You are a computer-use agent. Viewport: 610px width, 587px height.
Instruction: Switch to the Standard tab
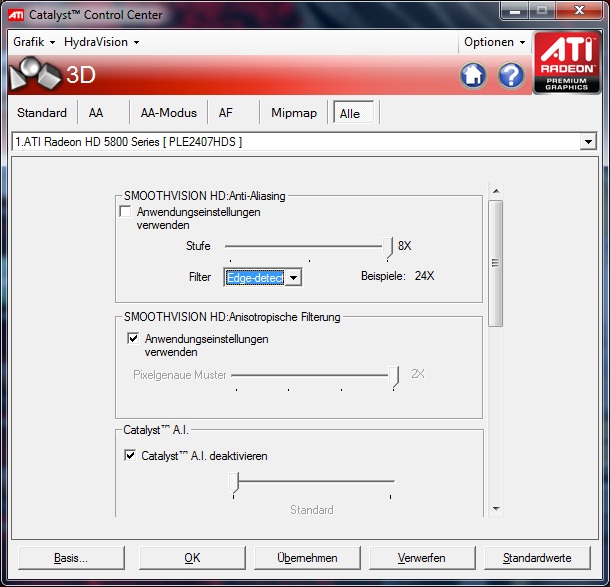pyautogui.click(x=42, y=113)
